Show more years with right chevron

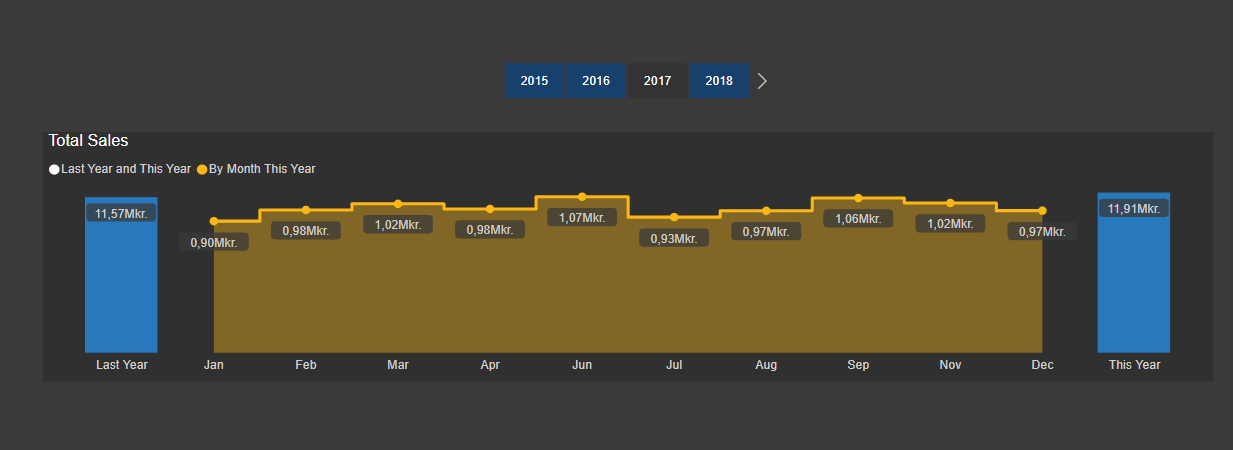tap(762, 81)
